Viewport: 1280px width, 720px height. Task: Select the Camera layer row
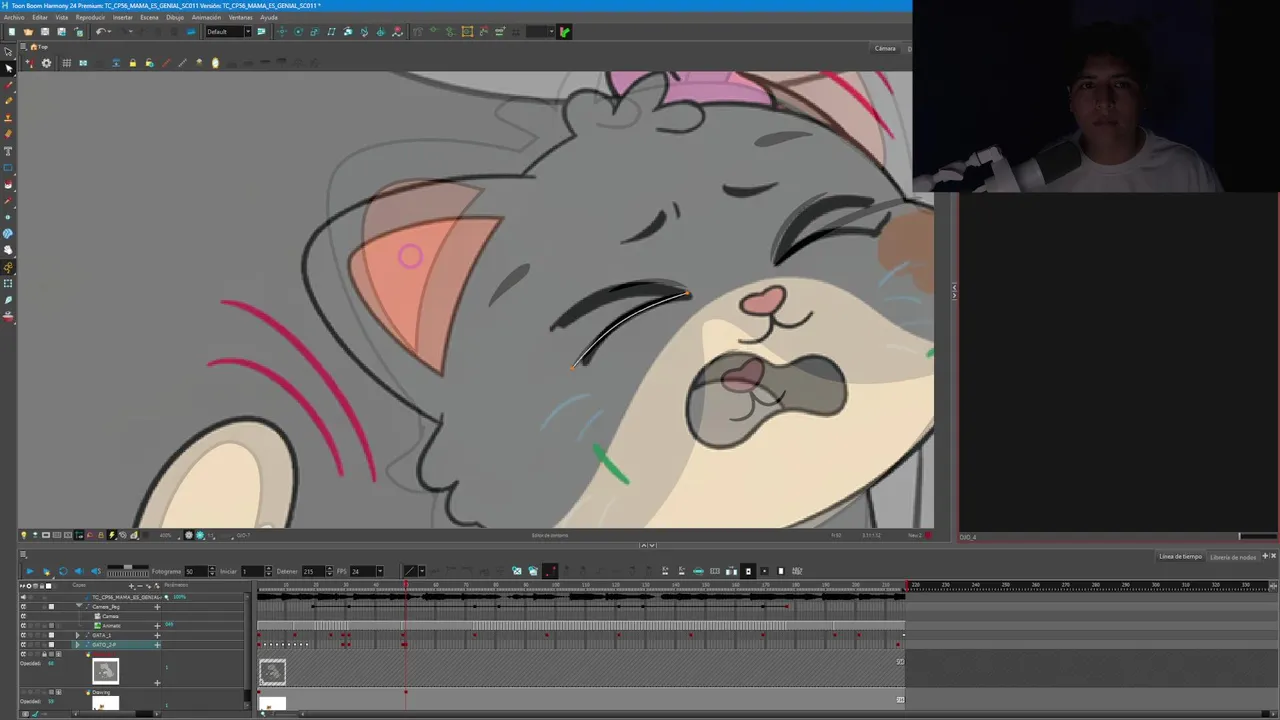point(110,616)
